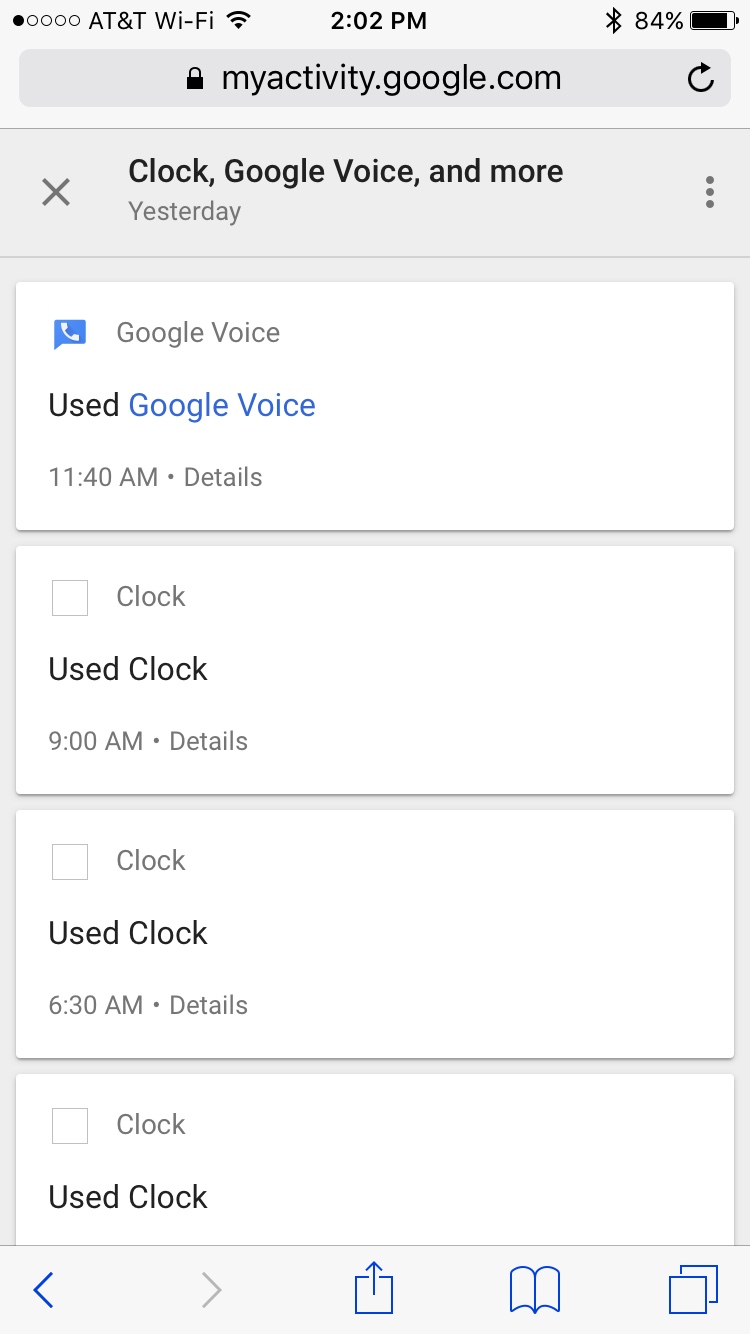Show open Safari tabs
The image size is (750, 1334).
click(x=693, y=1289)
